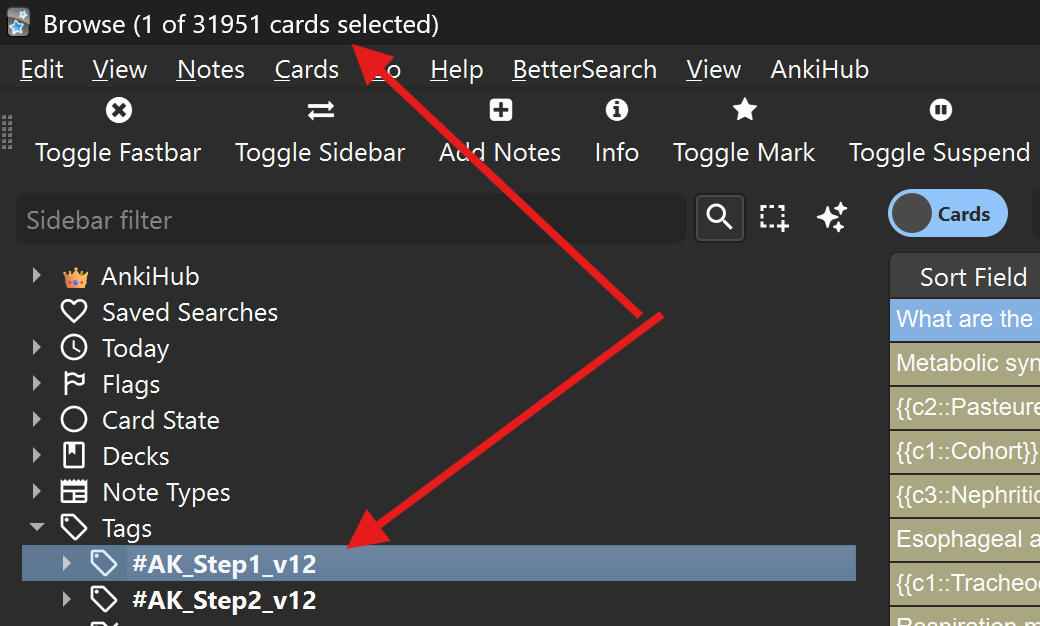Expand the AnkiHub sidebar section
This screenshot has height=626, width=1040.
coord(37,276)
